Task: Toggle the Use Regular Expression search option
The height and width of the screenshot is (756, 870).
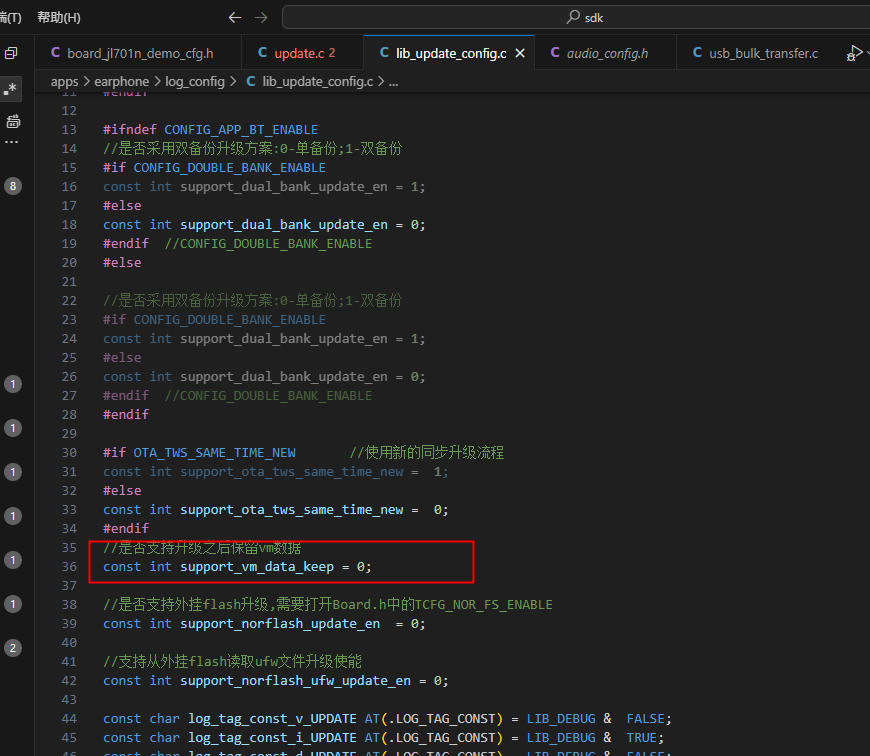Action: click(x=12, y=89)
